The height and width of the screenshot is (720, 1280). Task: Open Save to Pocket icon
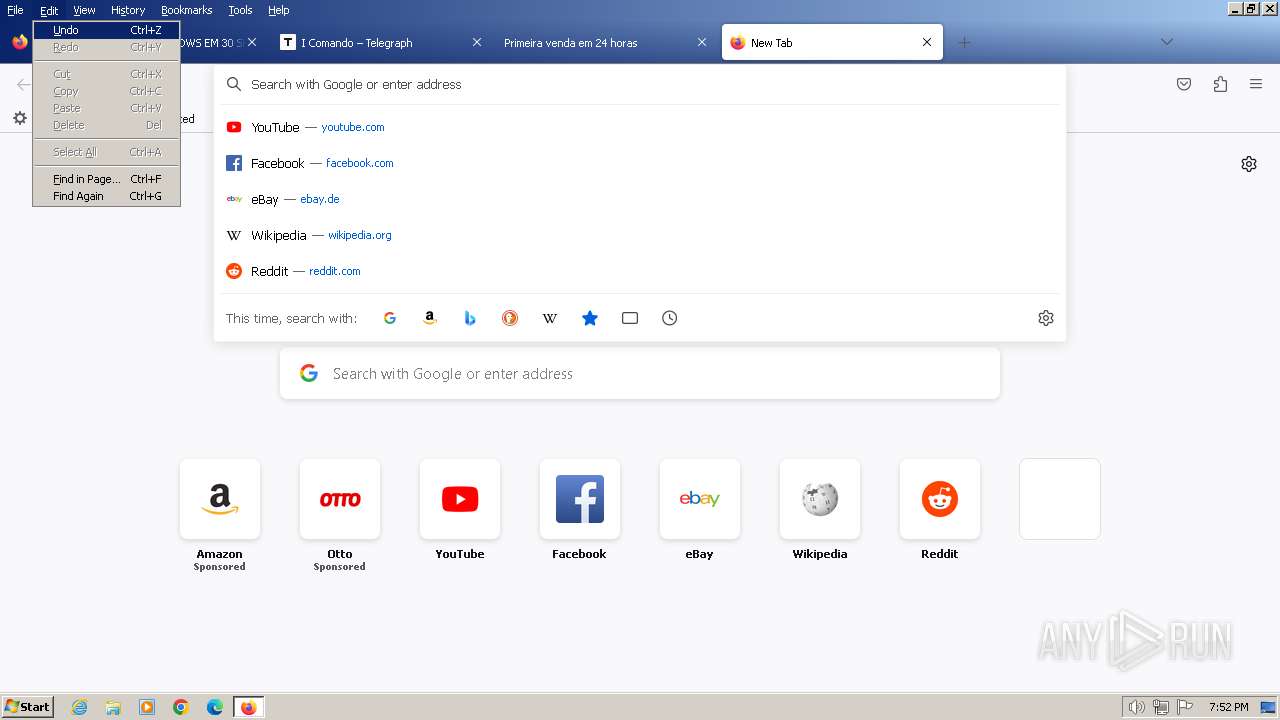(1184, 85)
